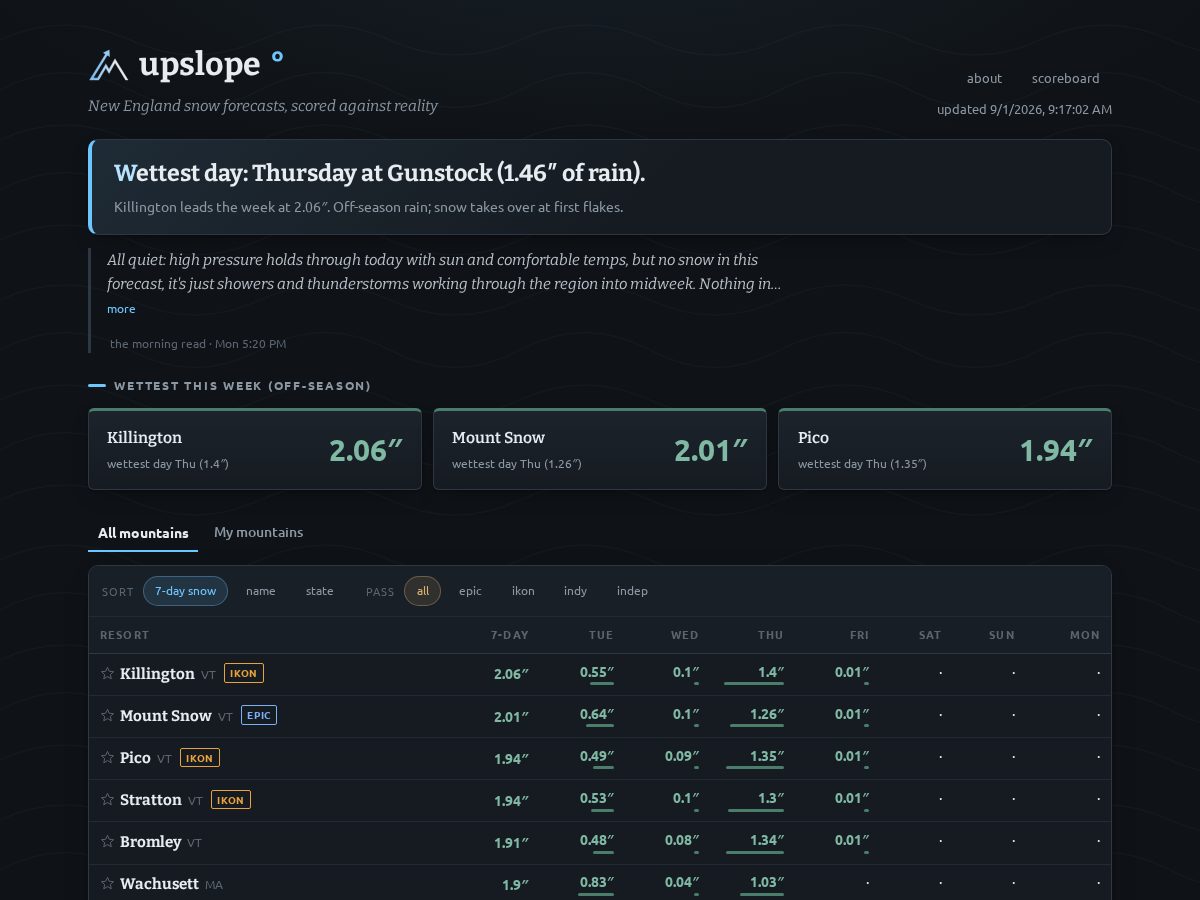Sort the table by name
Image resolution: width=1200 pixels, height=900 pixels.
coord(261,591)
